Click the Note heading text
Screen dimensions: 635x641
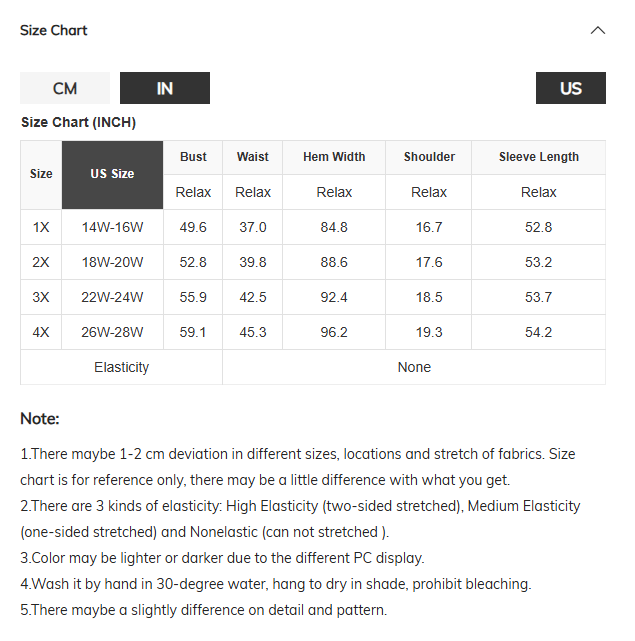40,419
